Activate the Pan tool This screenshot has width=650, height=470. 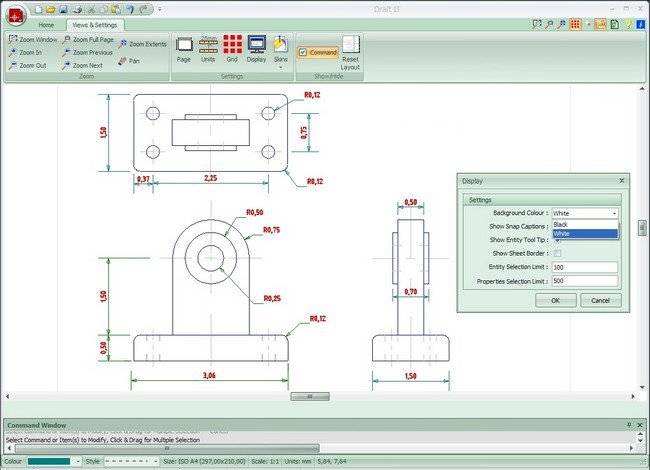(x=128, y=60)
